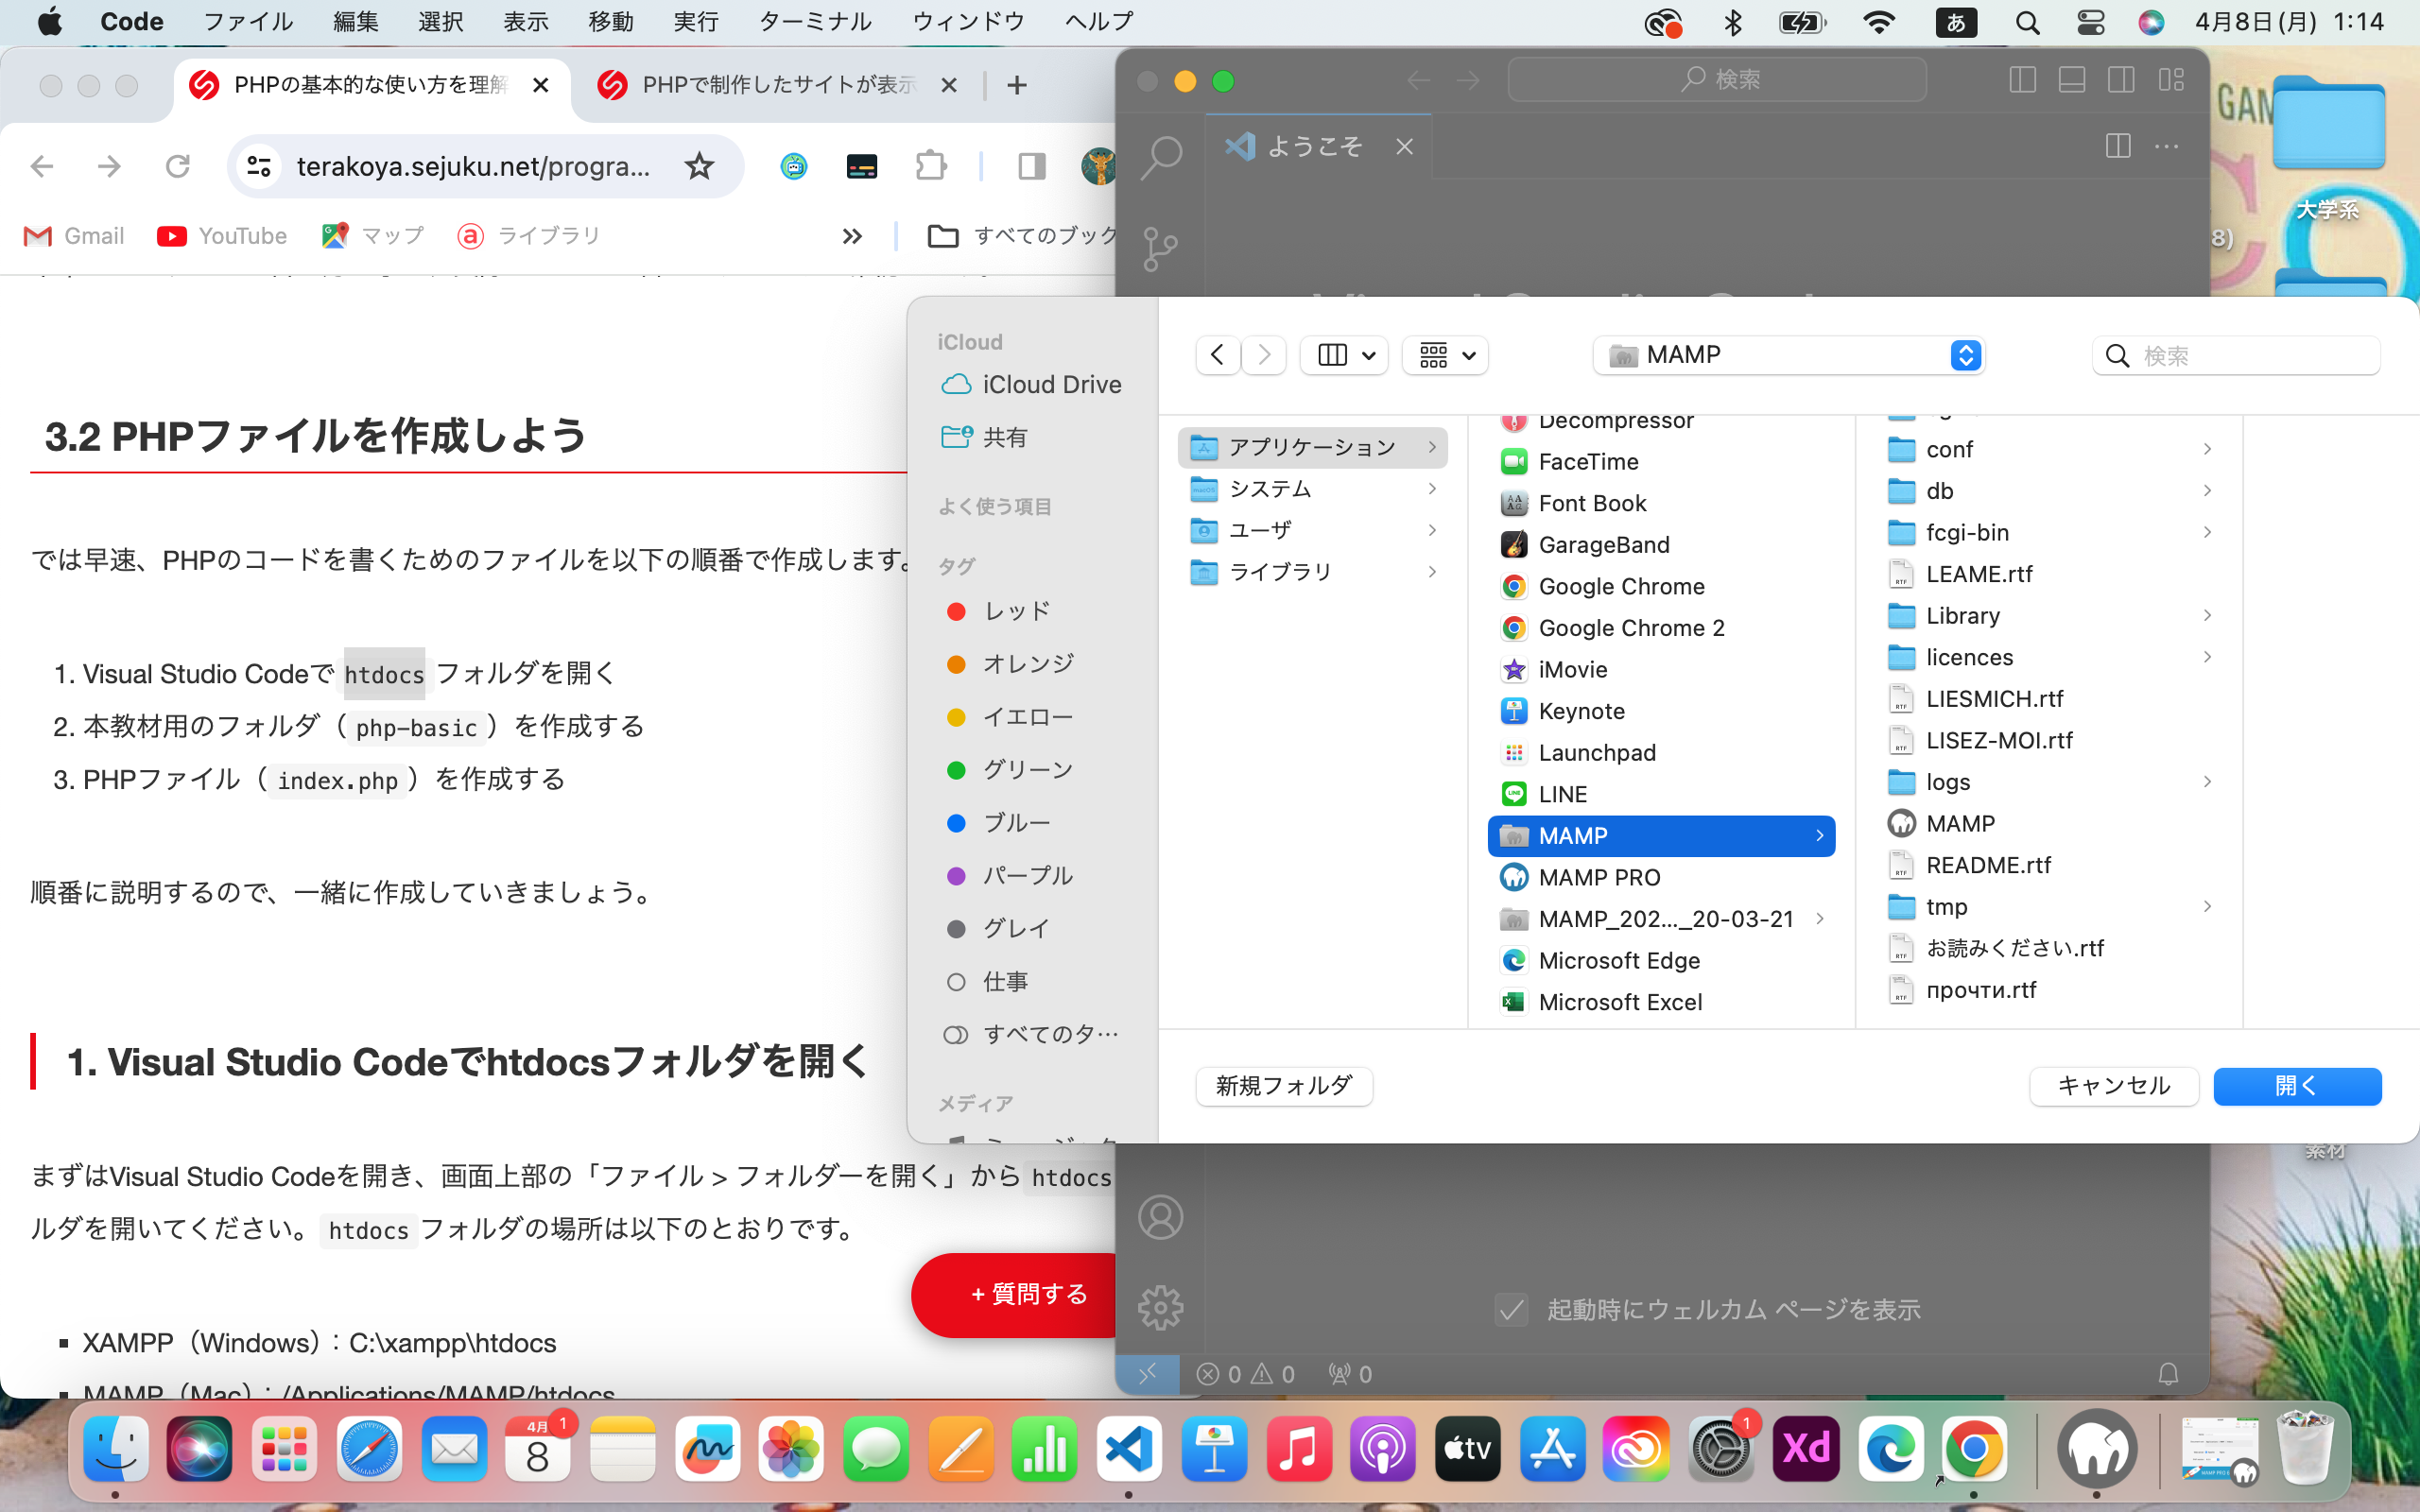Image resolution: width=2420 pixels, height=1512 pixels.
Task: Toggle secondary sidebar layout icon in VS Code
Action: [2121, 80]
